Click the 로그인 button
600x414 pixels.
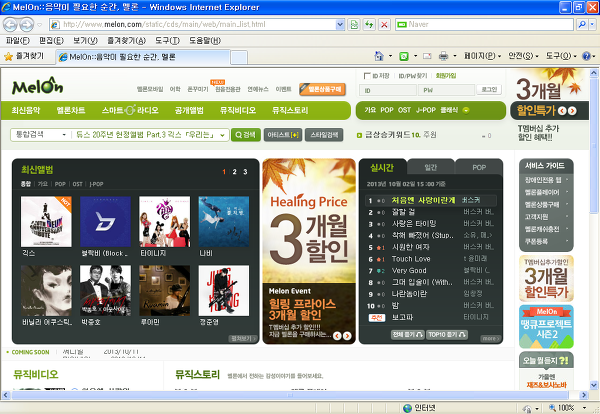click(489, 90)
